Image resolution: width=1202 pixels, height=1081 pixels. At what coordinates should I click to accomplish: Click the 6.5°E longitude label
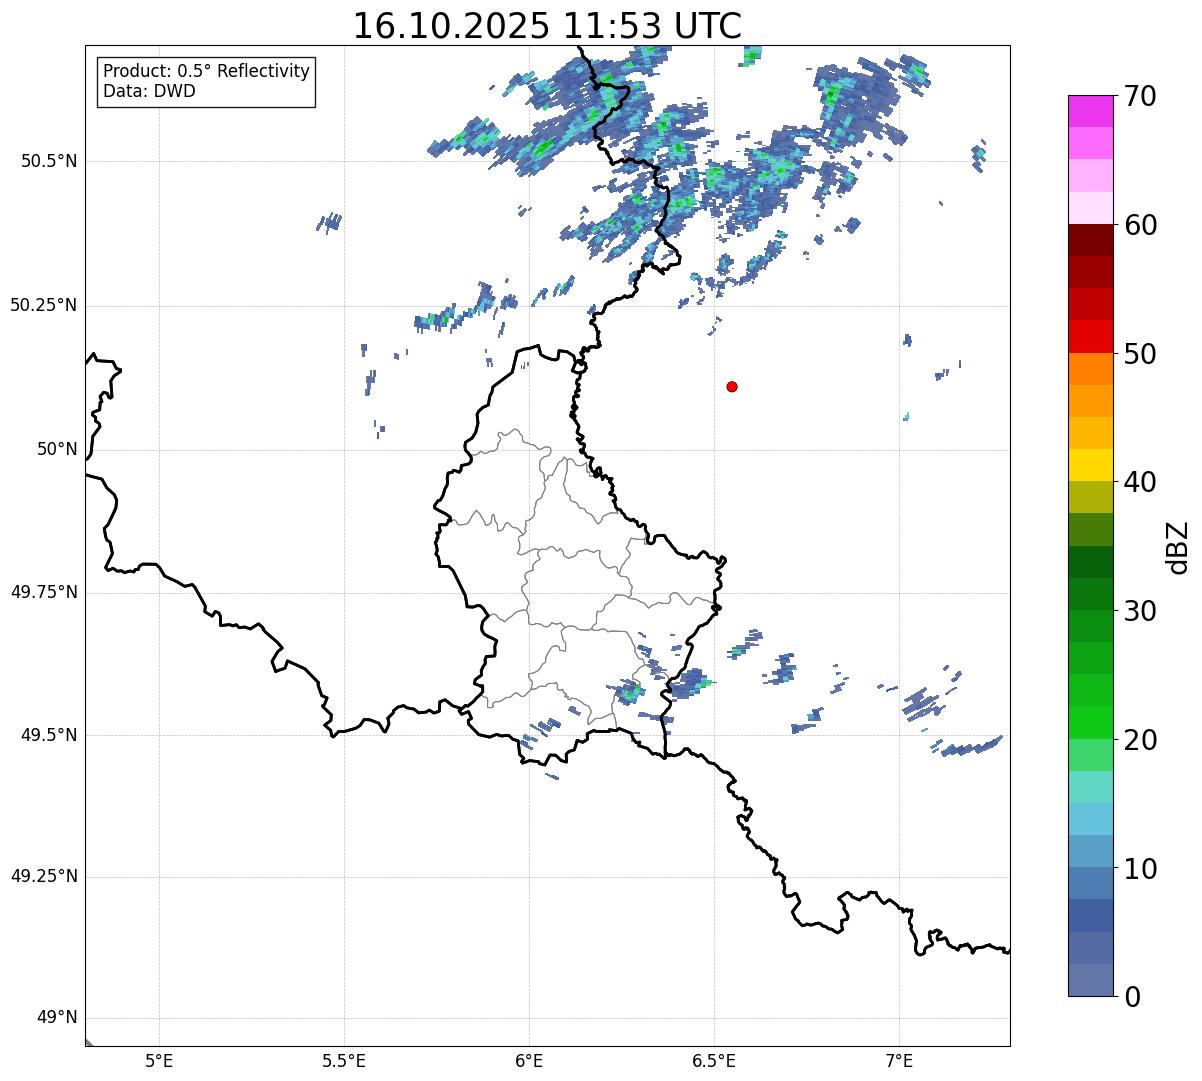click(x=714, y=1060)
